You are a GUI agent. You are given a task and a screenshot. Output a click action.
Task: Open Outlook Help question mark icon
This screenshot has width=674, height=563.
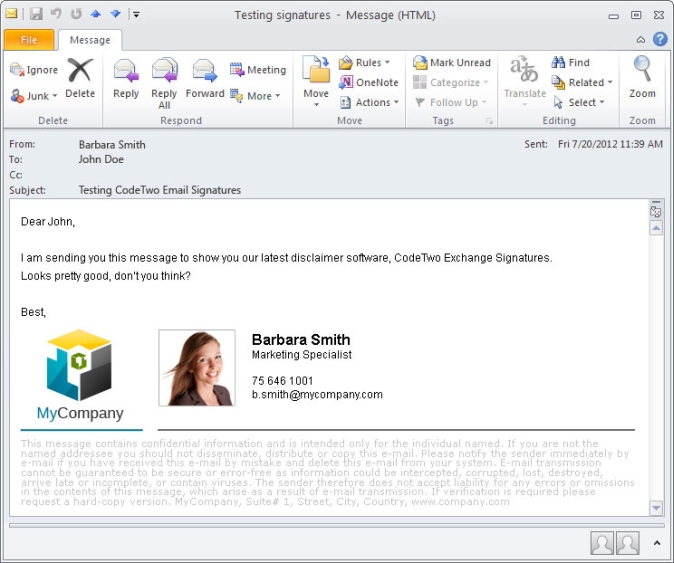point(660,39)
